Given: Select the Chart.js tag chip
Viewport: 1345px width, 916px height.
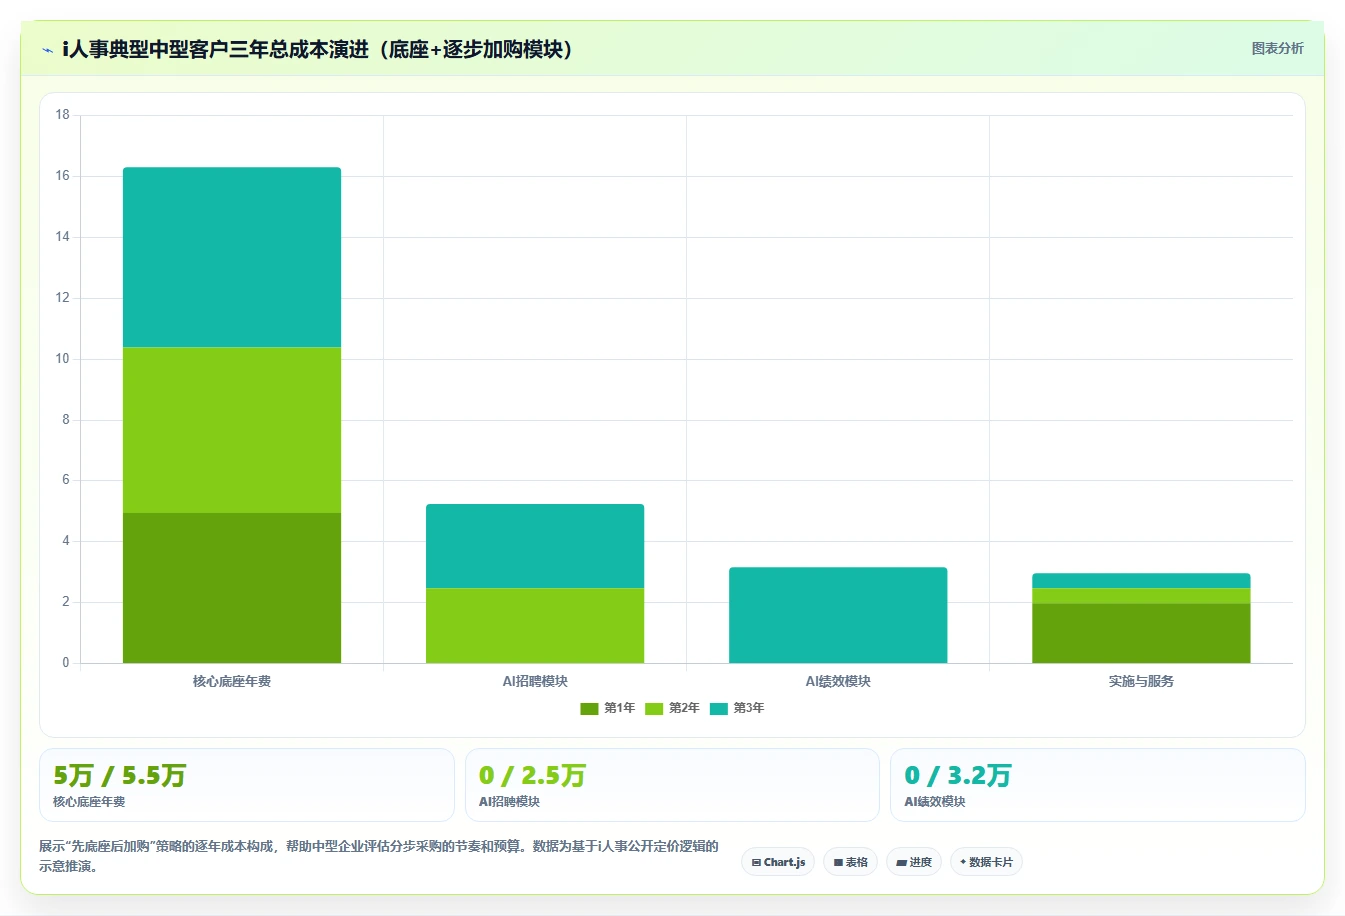Looking at the screenshot, I should coord(778,862).
